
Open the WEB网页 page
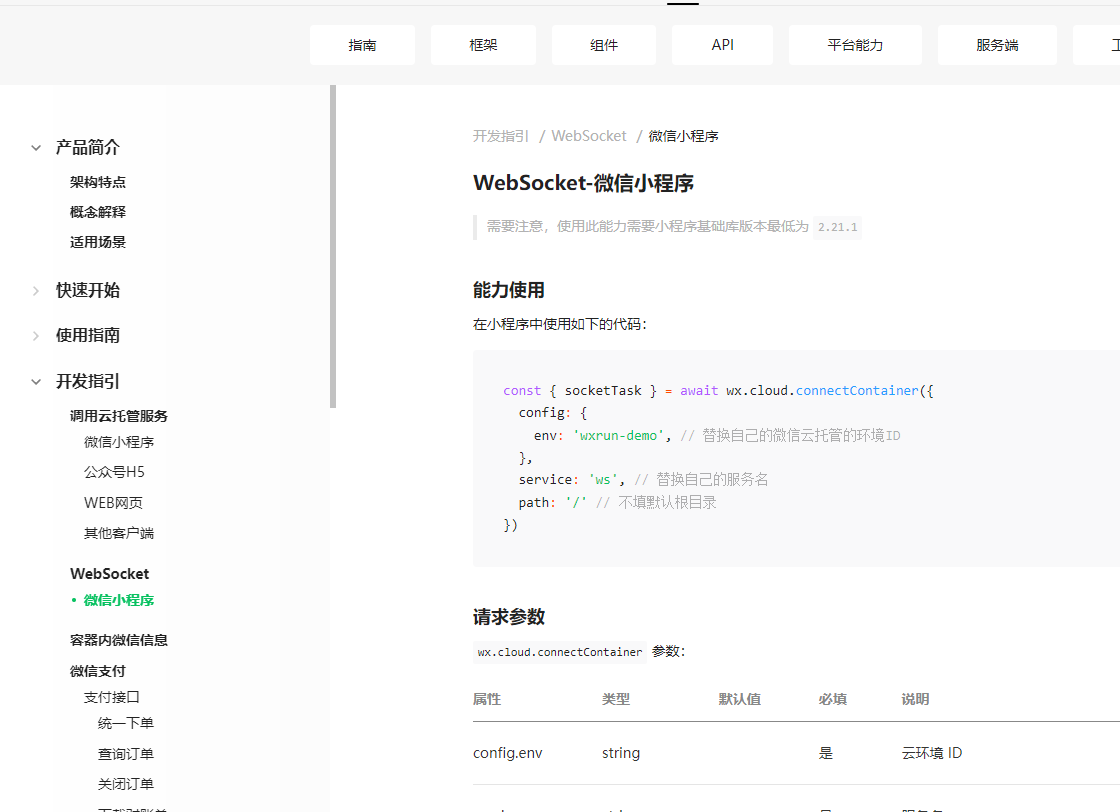point(113,503)
